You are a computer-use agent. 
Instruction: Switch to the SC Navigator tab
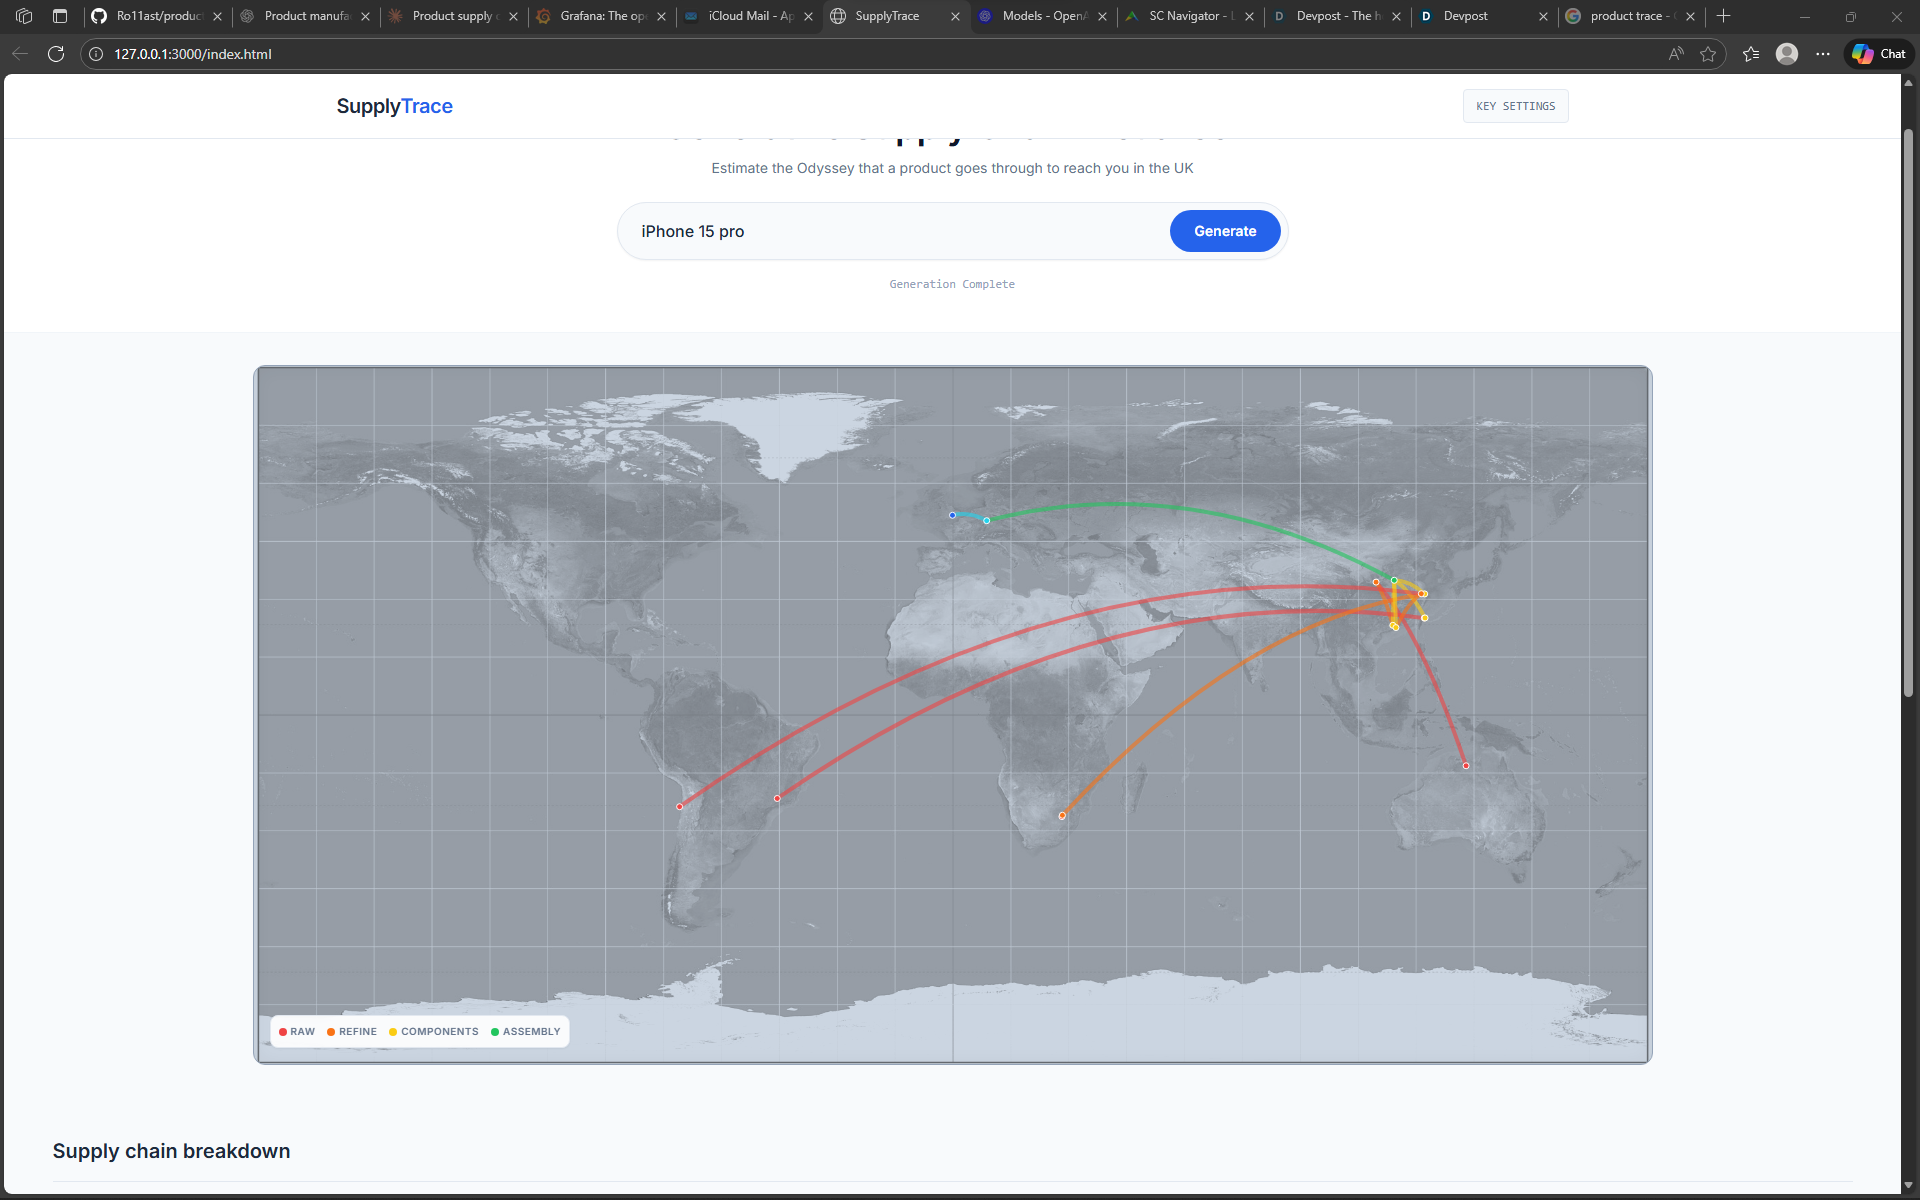point(1190,16)
